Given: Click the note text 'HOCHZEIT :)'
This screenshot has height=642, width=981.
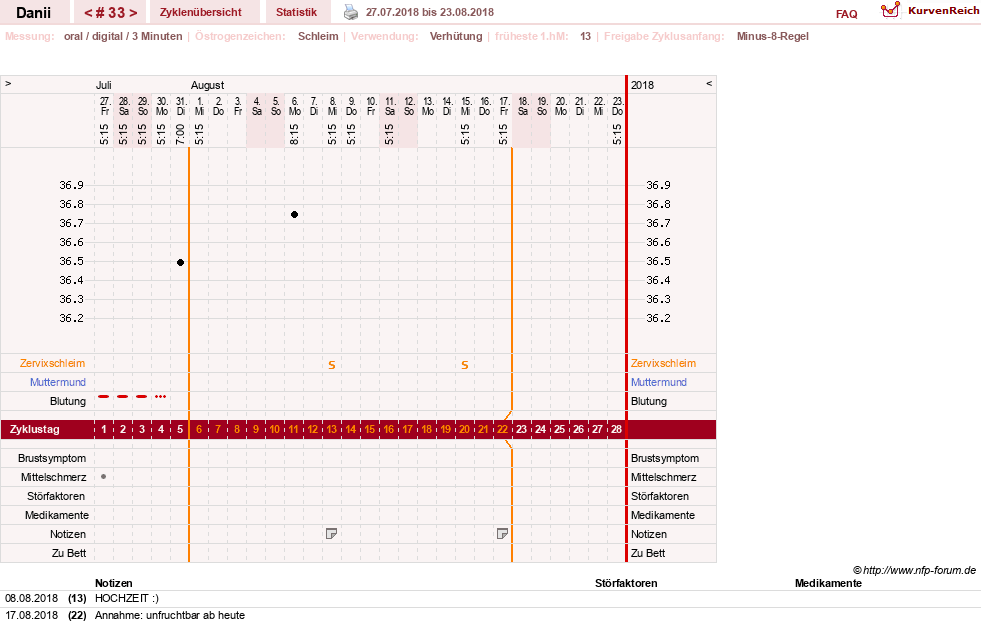Looking at the screenshot, I should [x=127, y=598].
